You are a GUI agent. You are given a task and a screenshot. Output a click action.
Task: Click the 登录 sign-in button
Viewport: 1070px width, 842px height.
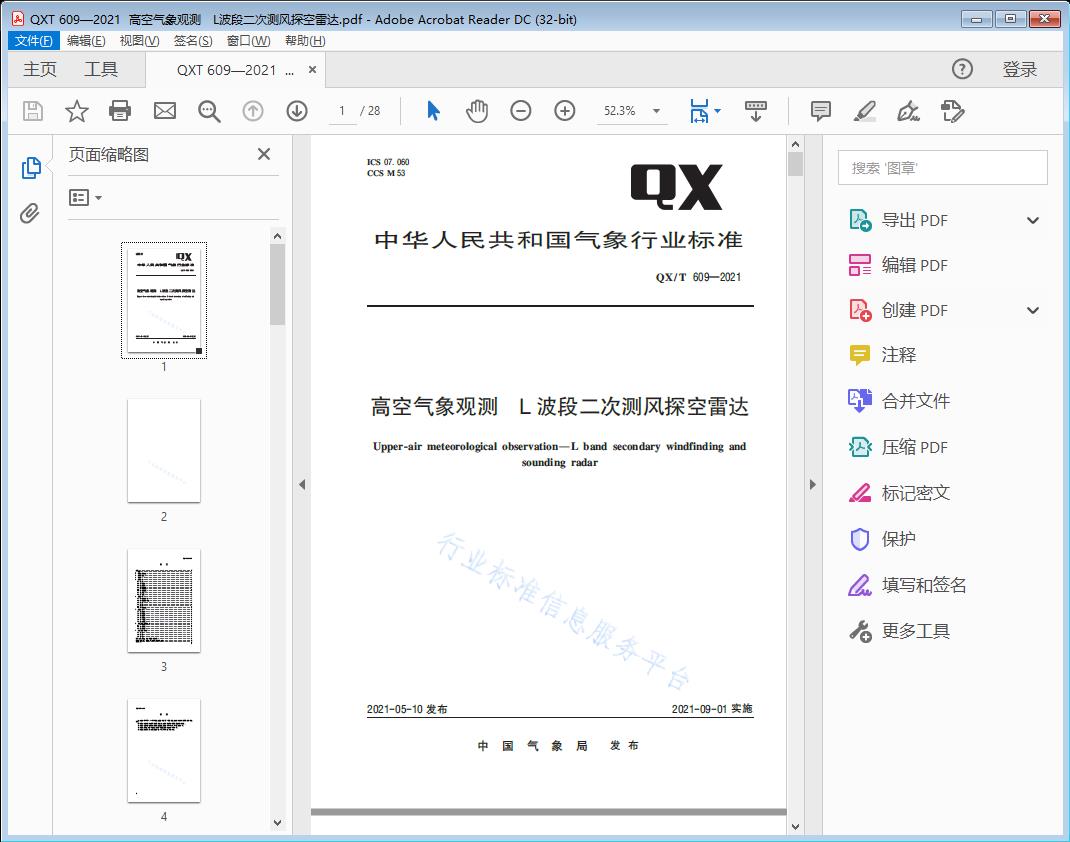(x=1019, y=69)
